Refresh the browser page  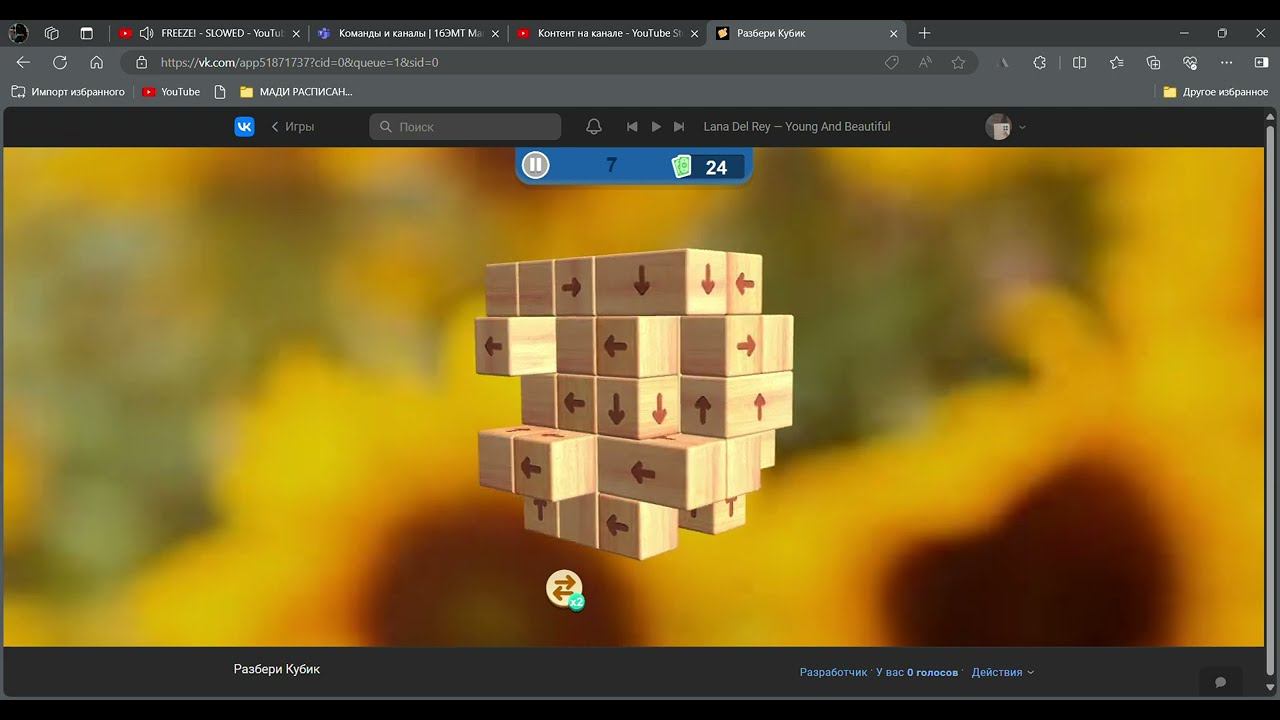(x=60, y=62)
